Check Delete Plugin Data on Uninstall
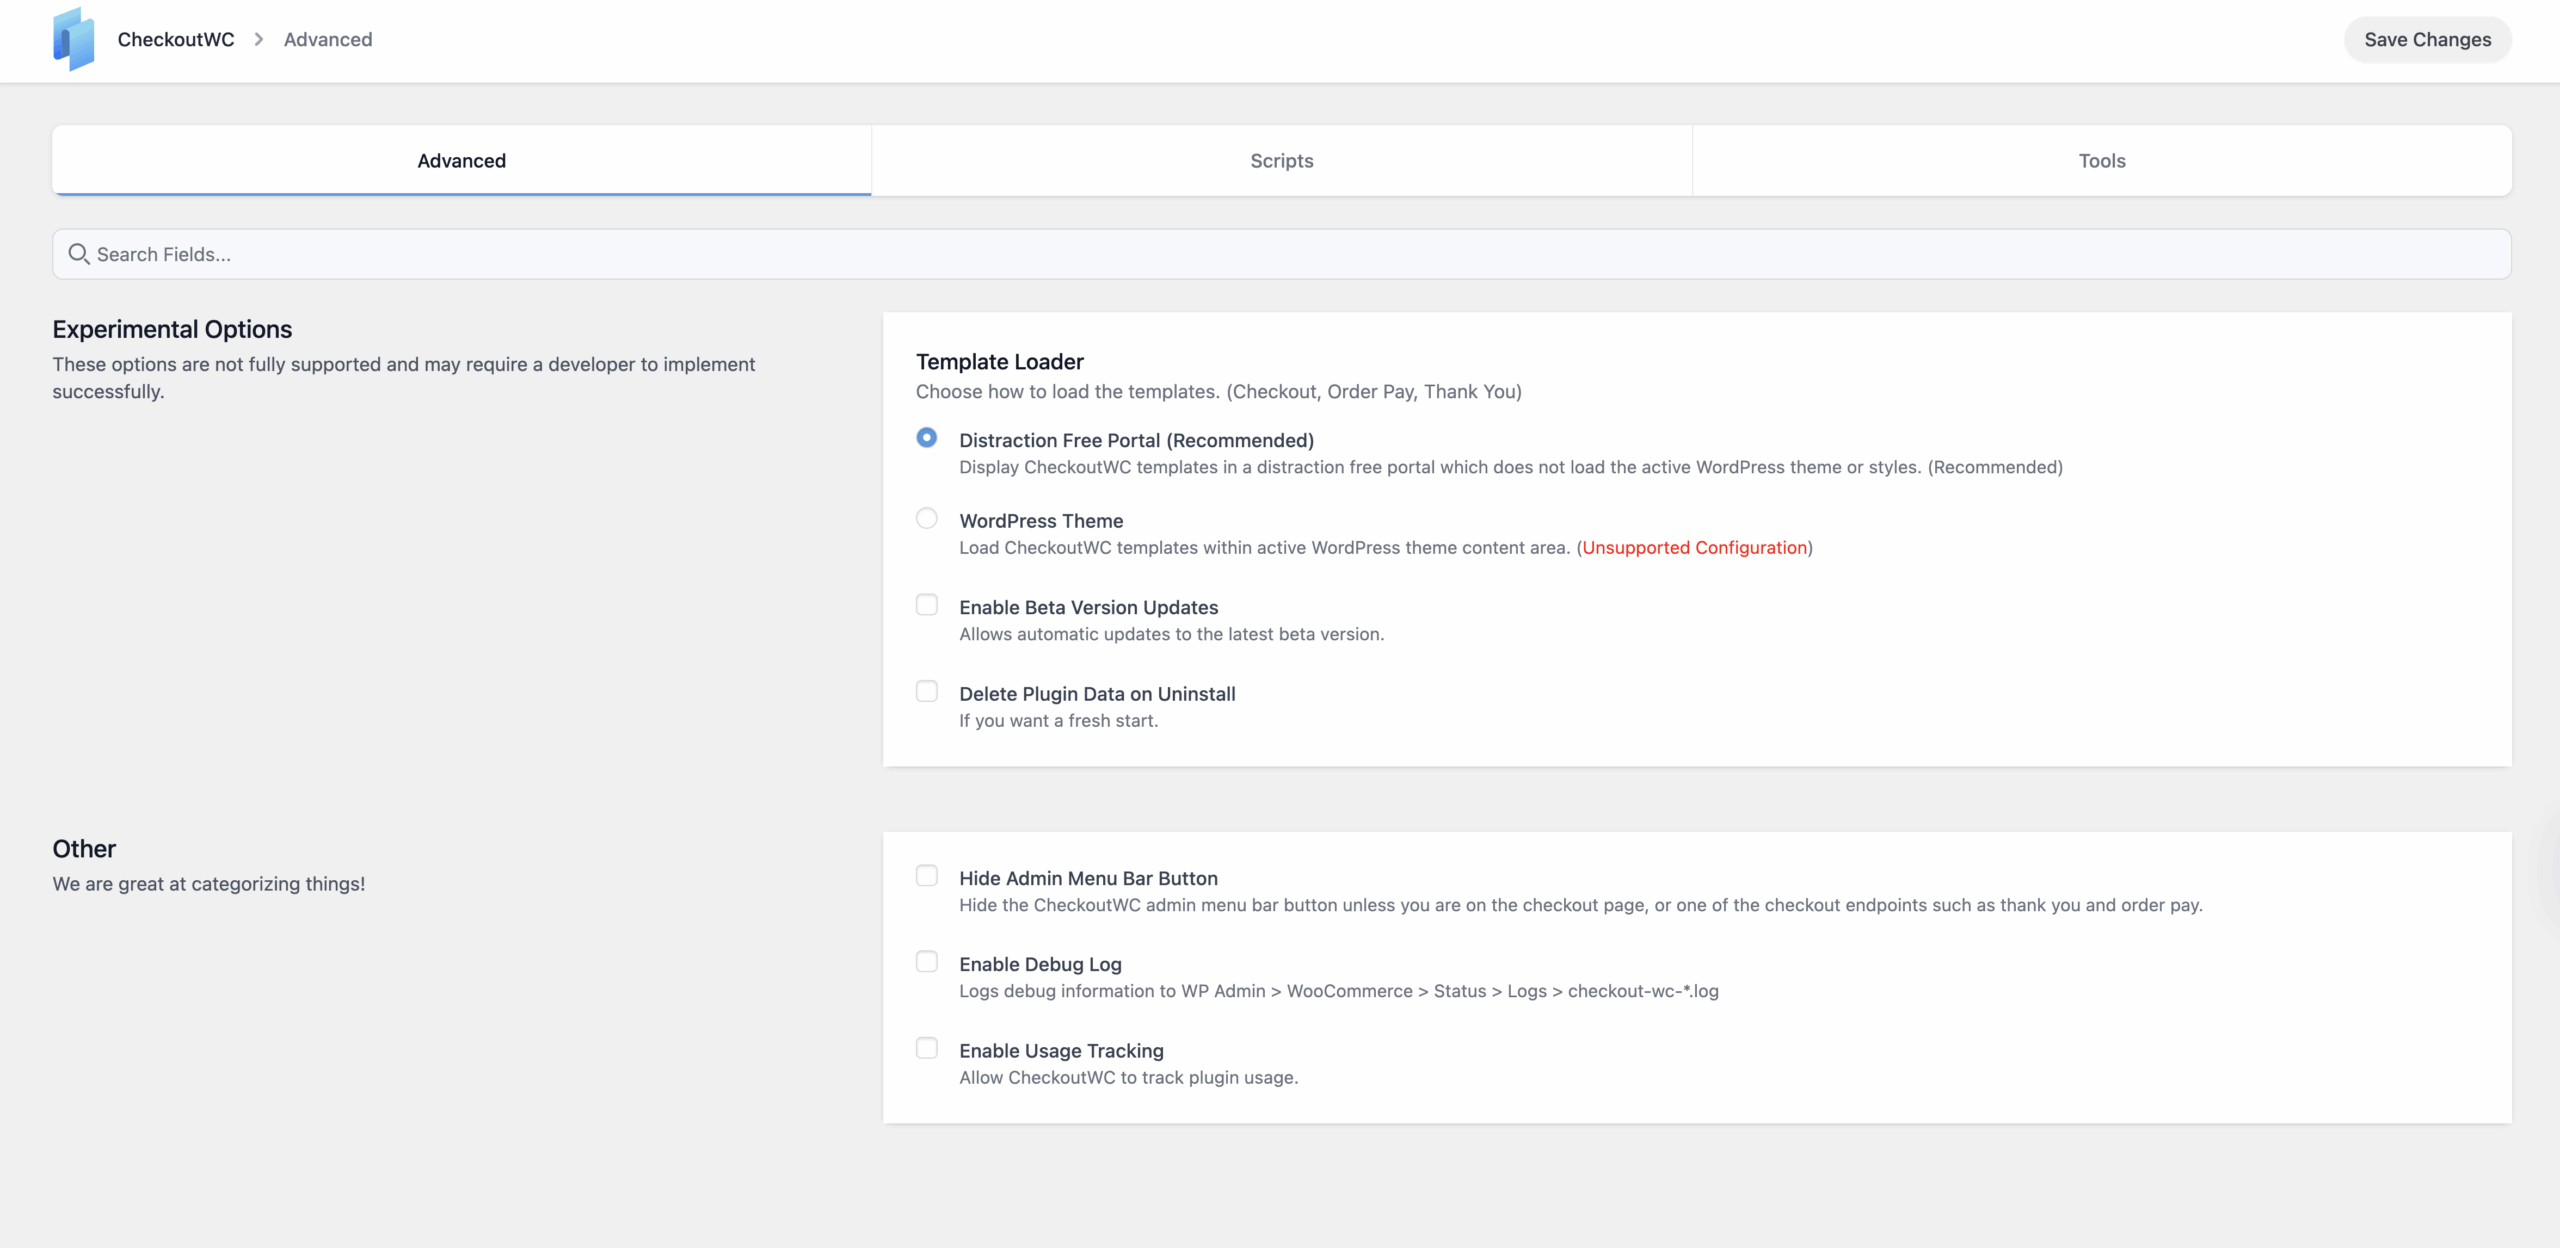The height and width of the screenshot is (1248, 2560). coord(927,692)
